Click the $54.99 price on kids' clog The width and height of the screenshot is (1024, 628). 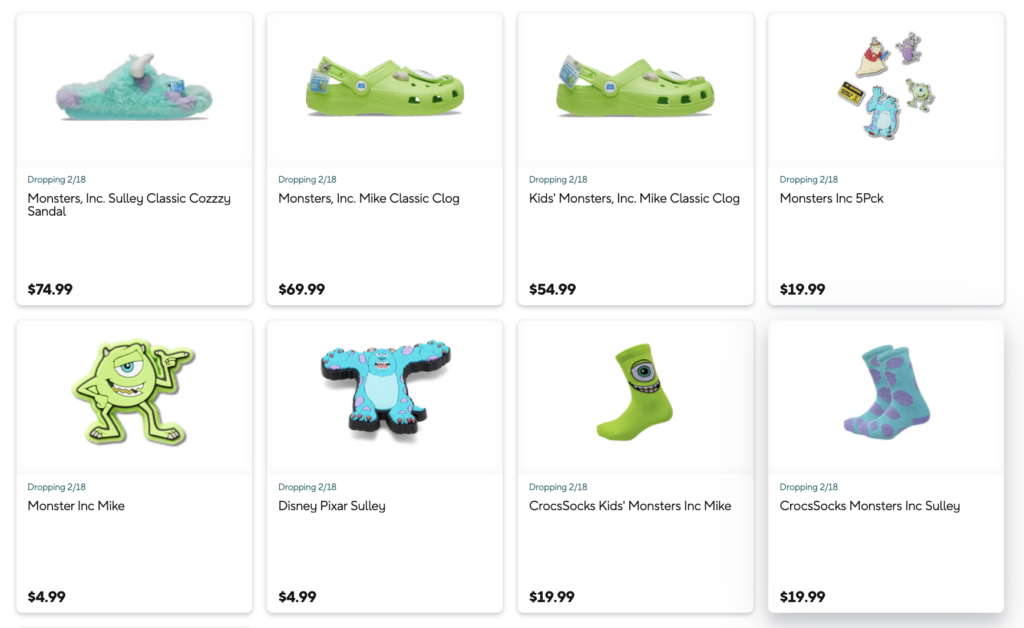(552, 290)
